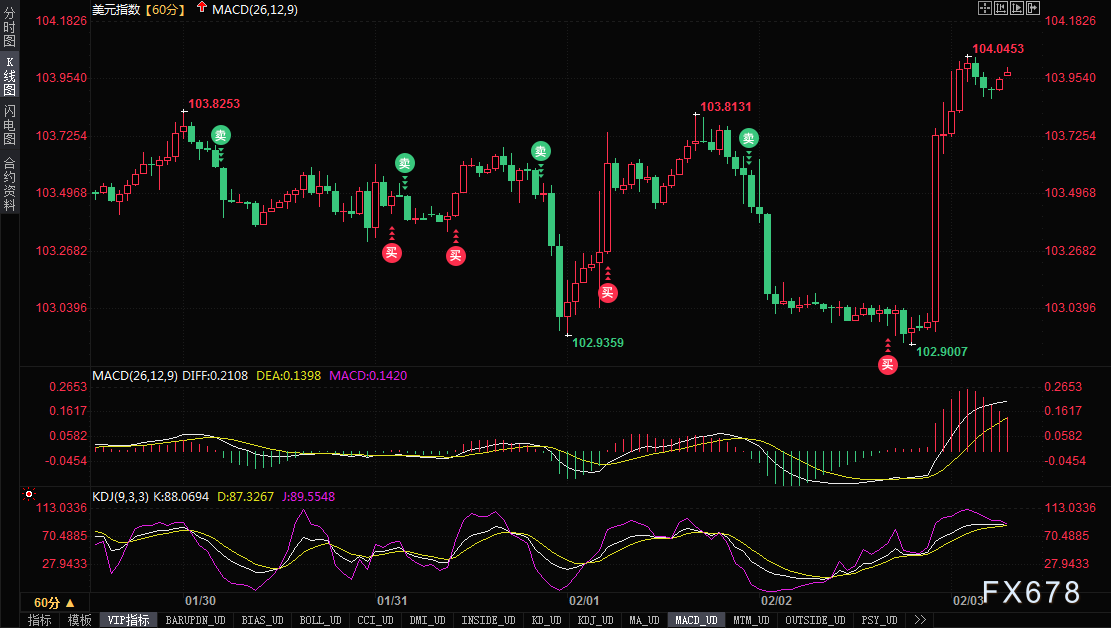Select the INSIDE_UD indicator tab
Viewport: 1111px width, 628px height.
click(x=488, y=620)
